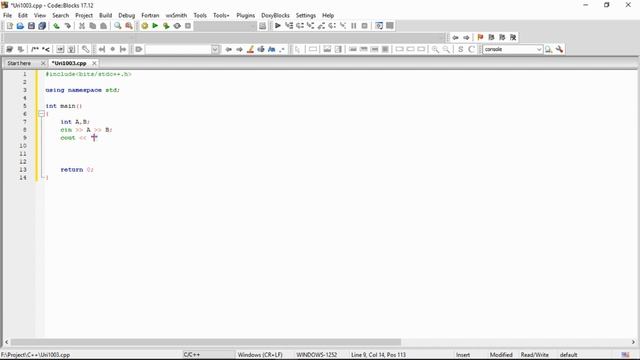Screen dimensions: 640x360
Task: Open the Fortran menu
Action: 150,15
